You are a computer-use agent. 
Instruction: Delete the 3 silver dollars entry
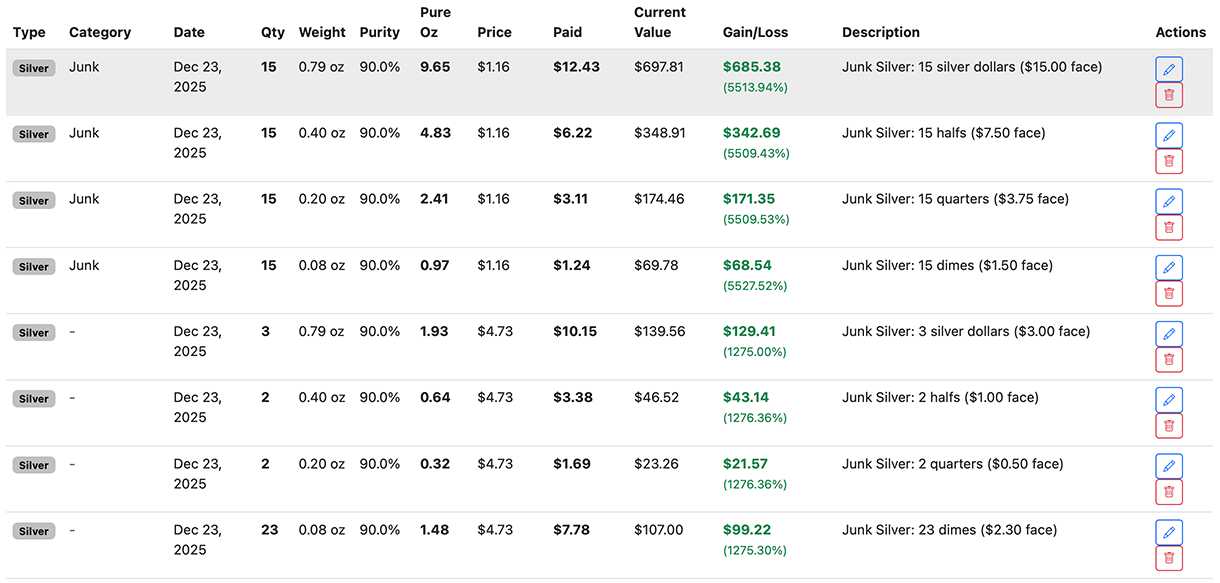click(1169, 359)
